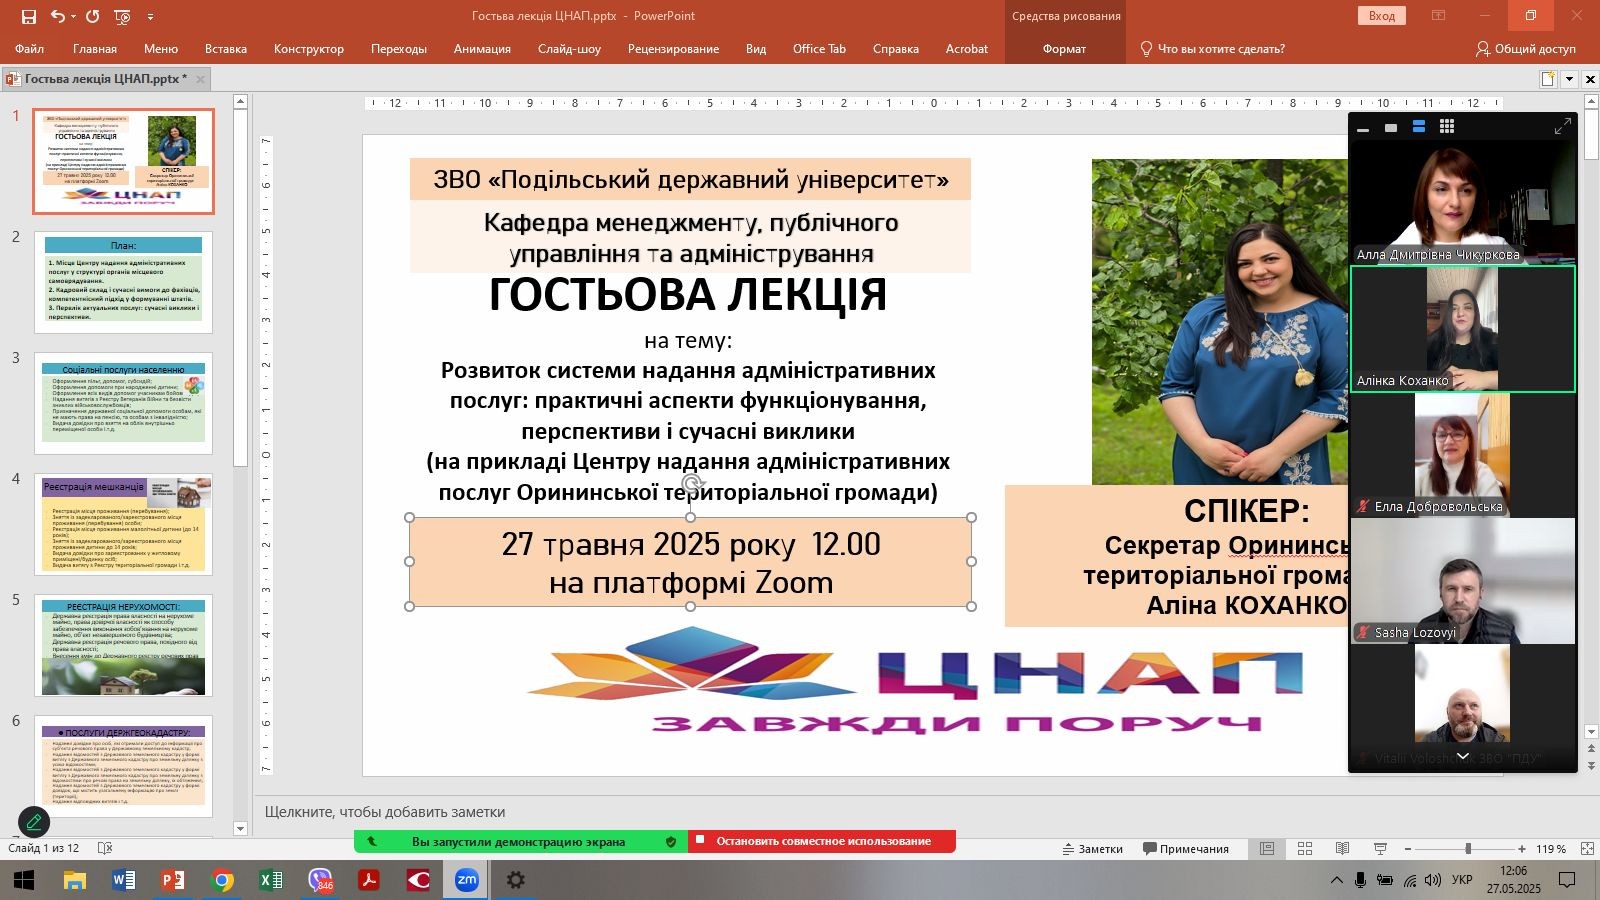Expand the Customize Quick Access Toolbar menu
This screenshot has height=900, width=1600.
(151, 16)
